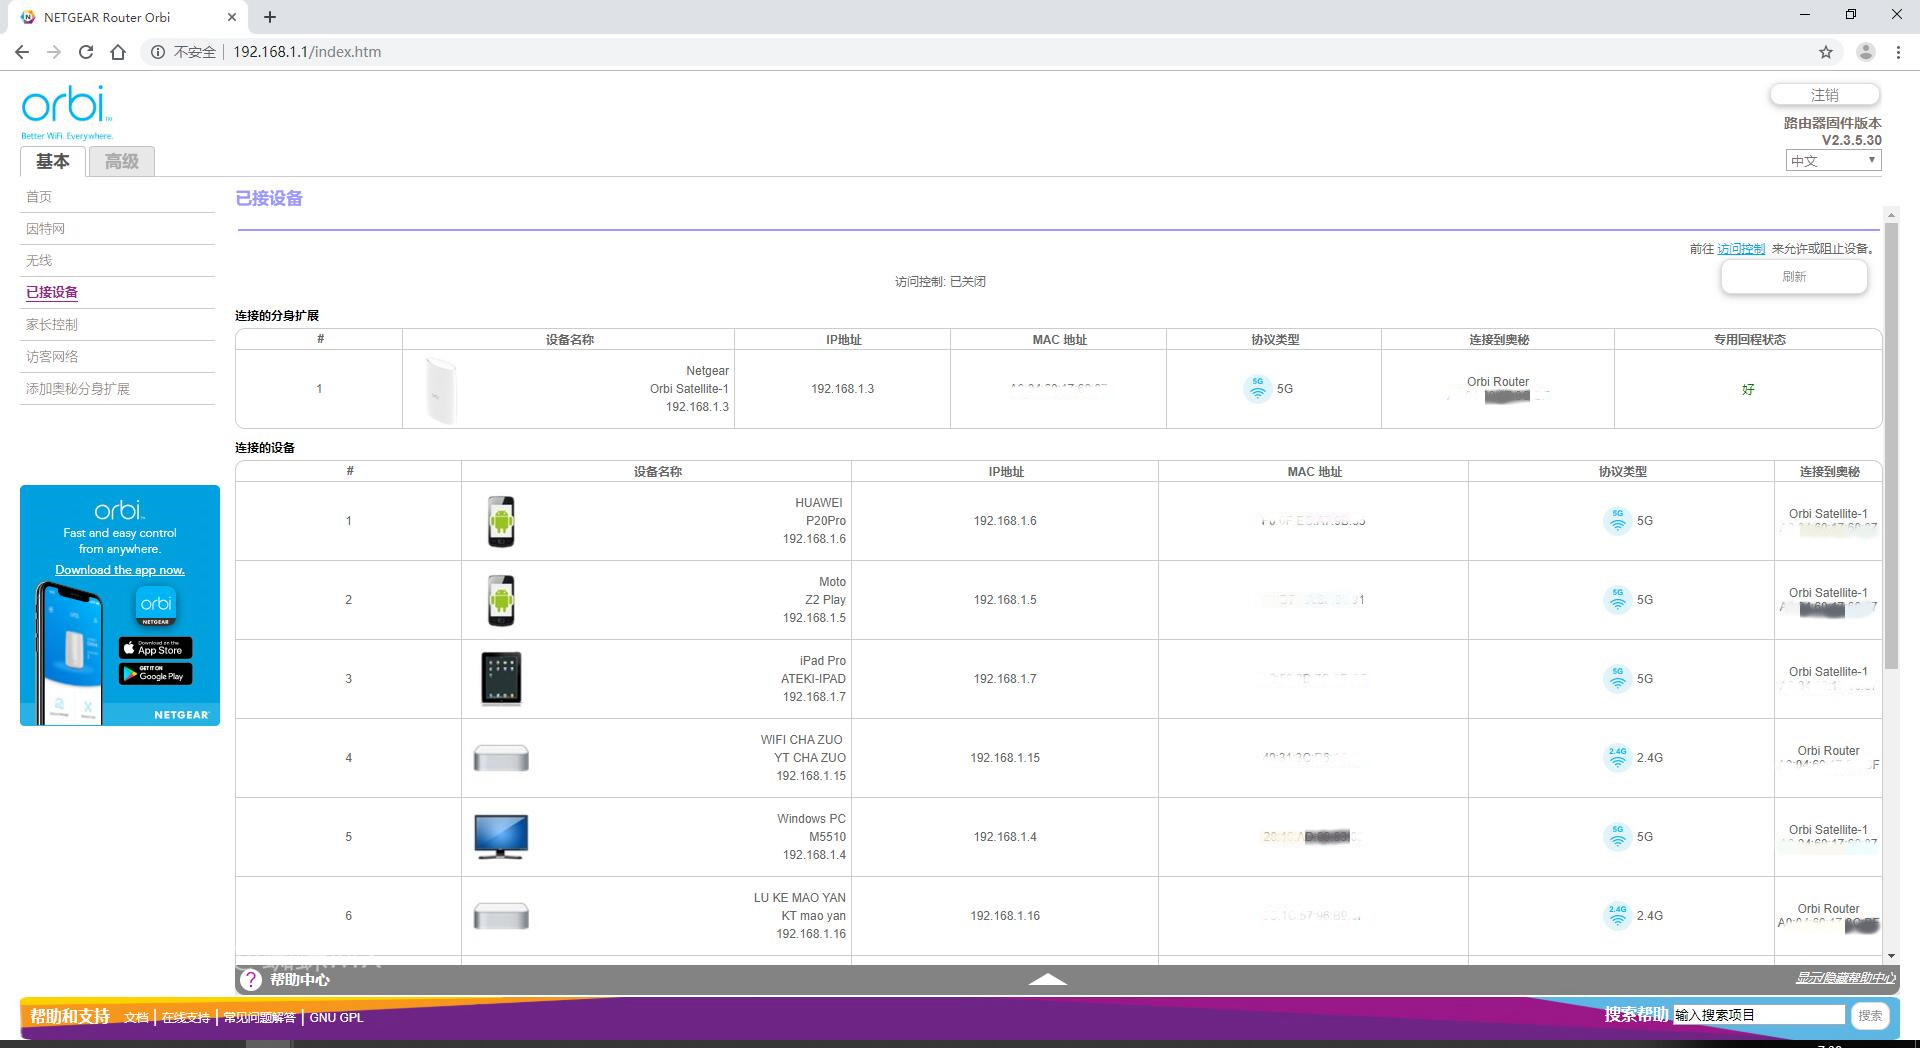Click the HUAWEI P20Pro Android icon
Screen dimensions: 1920x1048
tap(501, 521)
